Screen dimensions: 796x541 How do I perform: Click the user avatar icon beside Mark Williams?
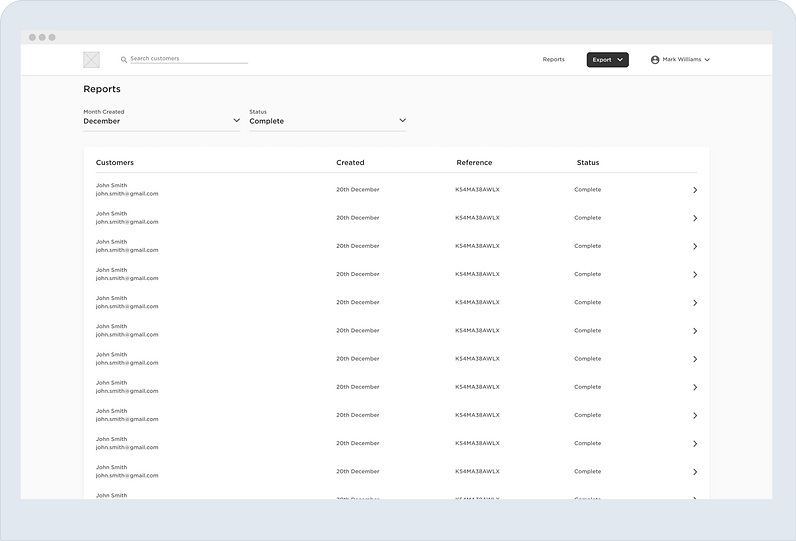coord(655,60)
